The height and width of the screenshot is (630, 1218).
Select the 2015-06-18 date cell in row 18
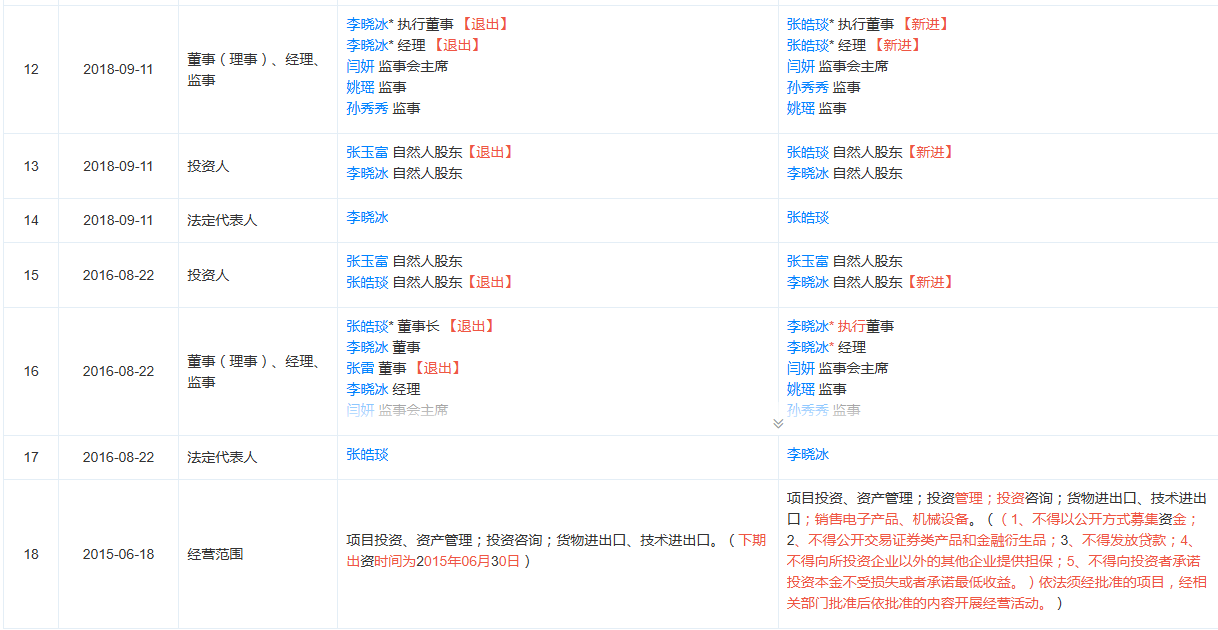pyautogui.click(x=118, y=554)
